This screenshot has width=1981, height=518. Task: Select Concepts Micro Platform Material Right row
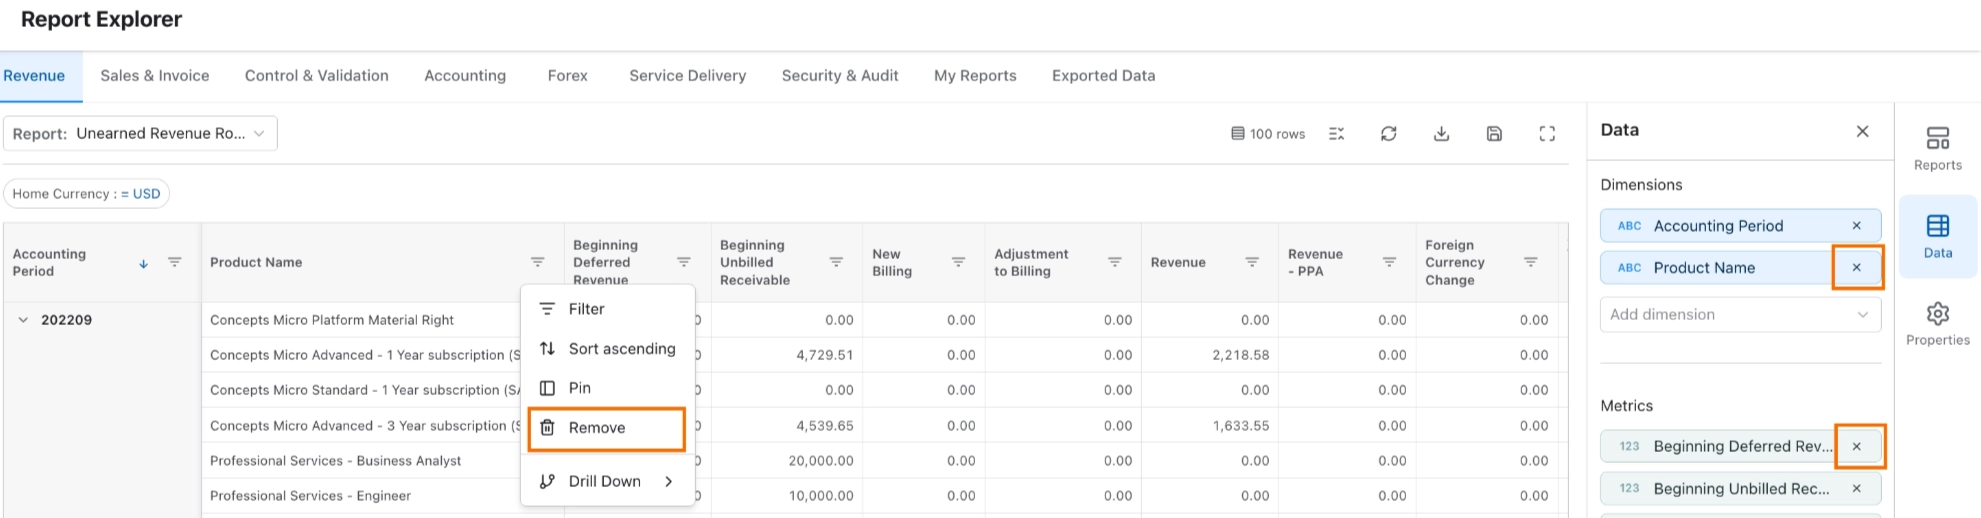332,320
